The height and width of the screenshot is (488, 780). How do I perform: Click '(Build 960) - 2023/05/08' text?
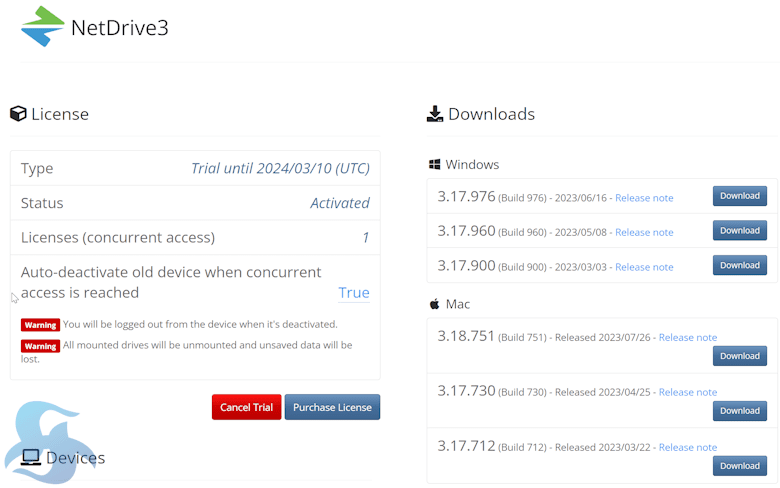coord(552,232)
